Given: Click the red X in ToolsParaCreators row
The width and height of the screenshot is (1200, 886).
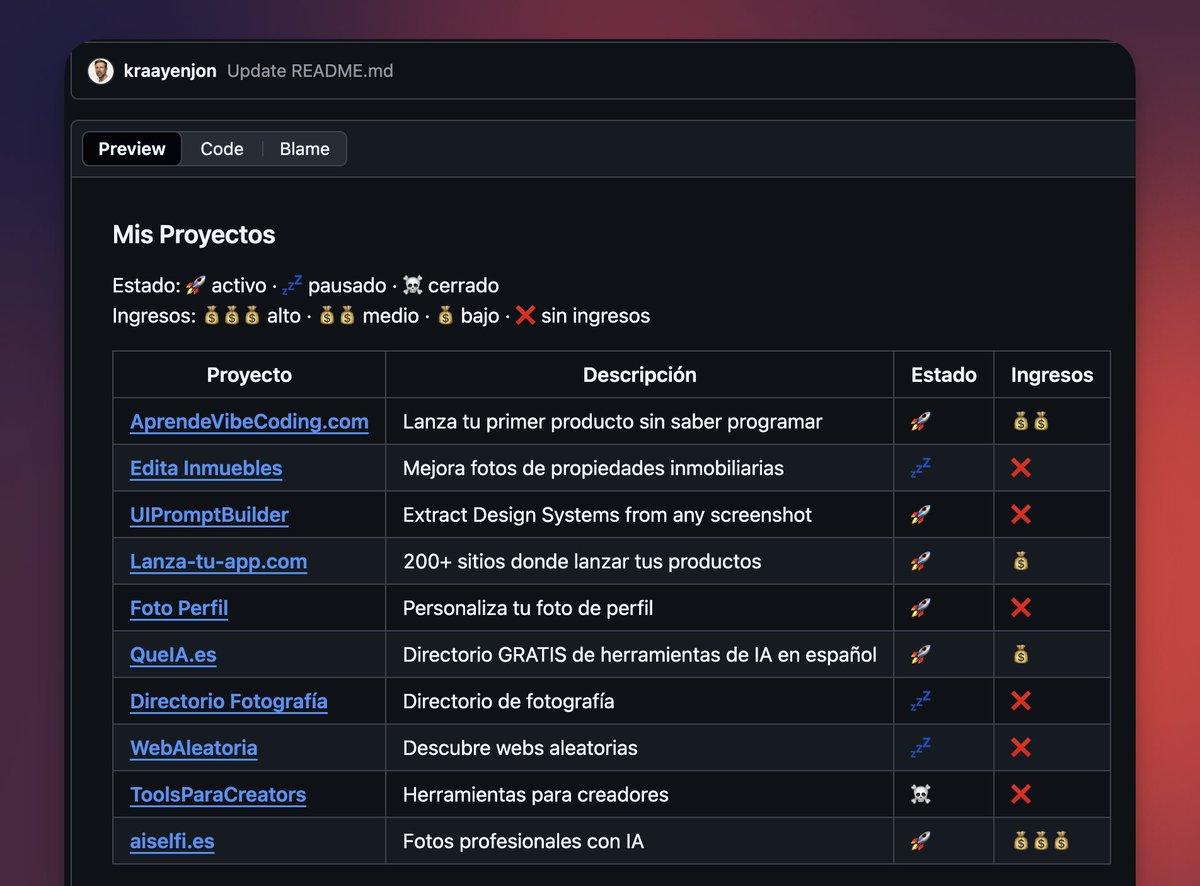Looking at the screenshot, I should 1021,795.
